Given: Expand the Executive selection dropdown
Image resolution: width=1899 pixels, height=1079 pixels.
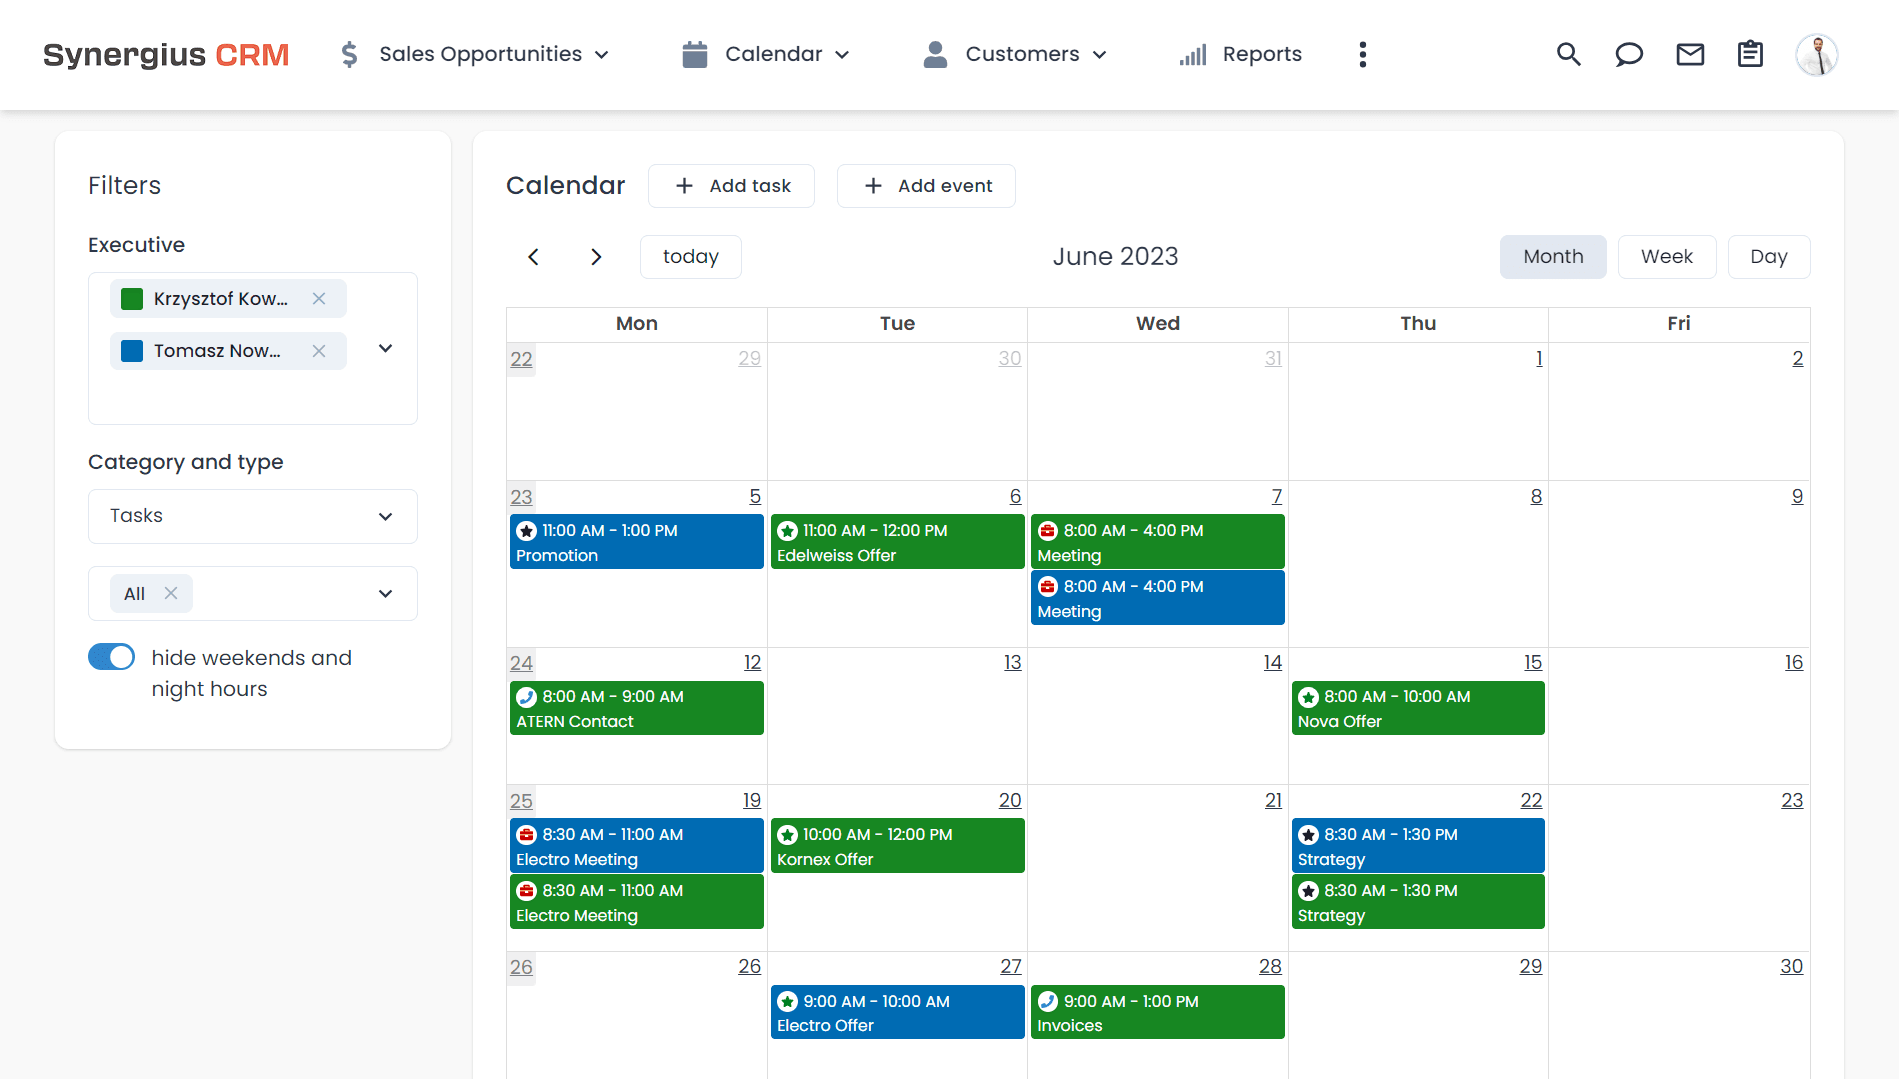Looking at the screenshot, I should 385,349.
